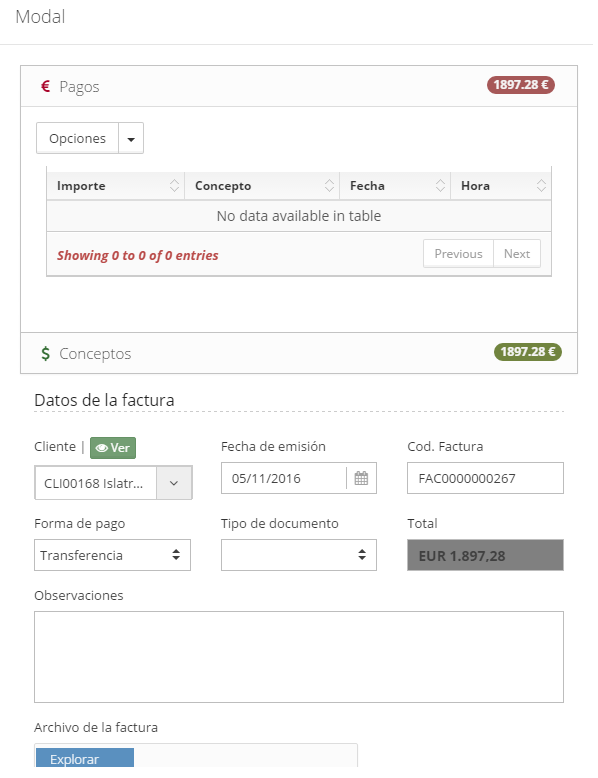Click the Explorar file browse button
Image resolution: width=598 pixels, height=778 pixels.
85,758
